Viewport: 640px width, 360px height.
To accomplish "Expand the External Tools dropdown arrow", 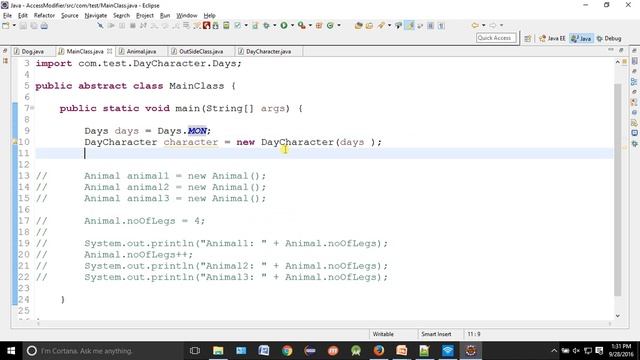I will coord(310,26).
